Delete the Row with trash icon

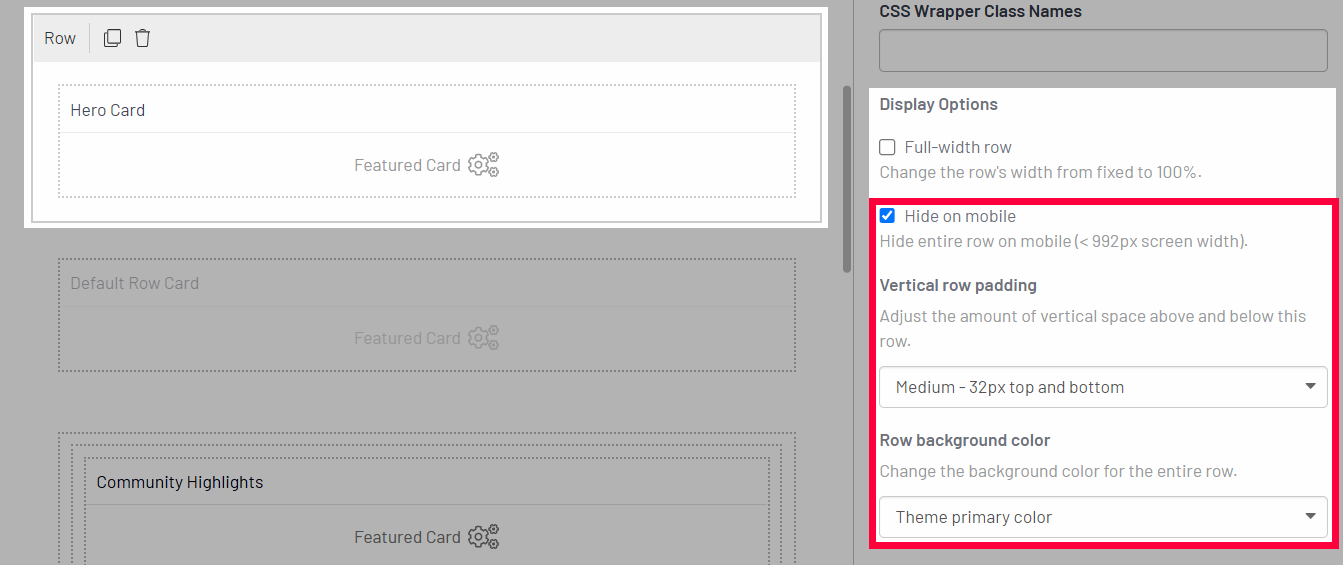(x=143, y=38)
